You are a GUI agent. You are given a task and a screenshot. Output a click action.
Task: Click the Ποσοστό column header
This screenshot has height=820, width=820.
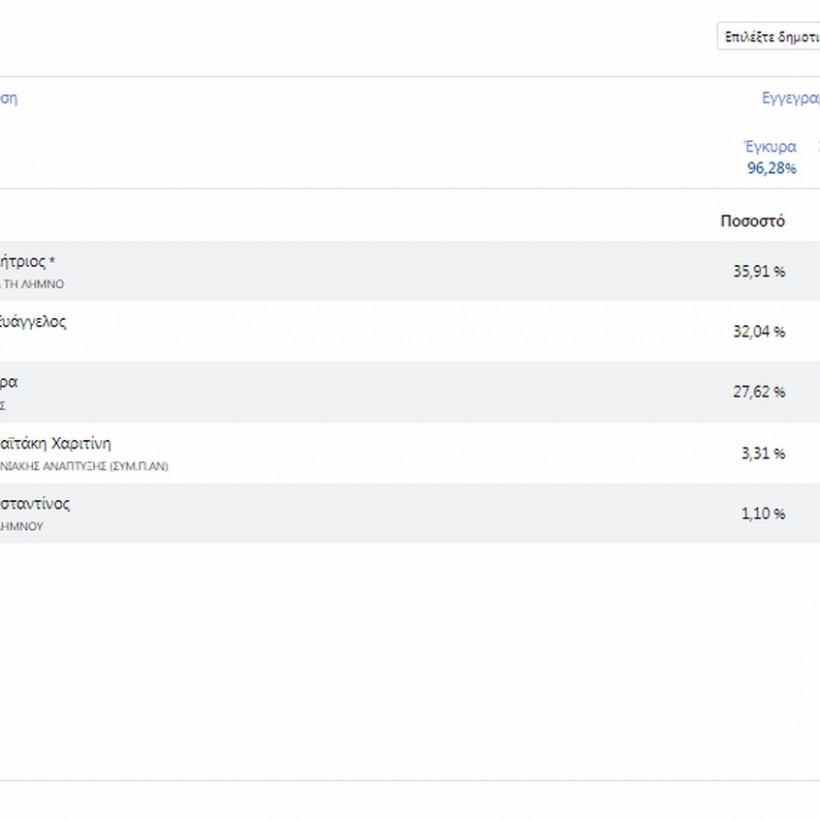(x=752, y=221)
